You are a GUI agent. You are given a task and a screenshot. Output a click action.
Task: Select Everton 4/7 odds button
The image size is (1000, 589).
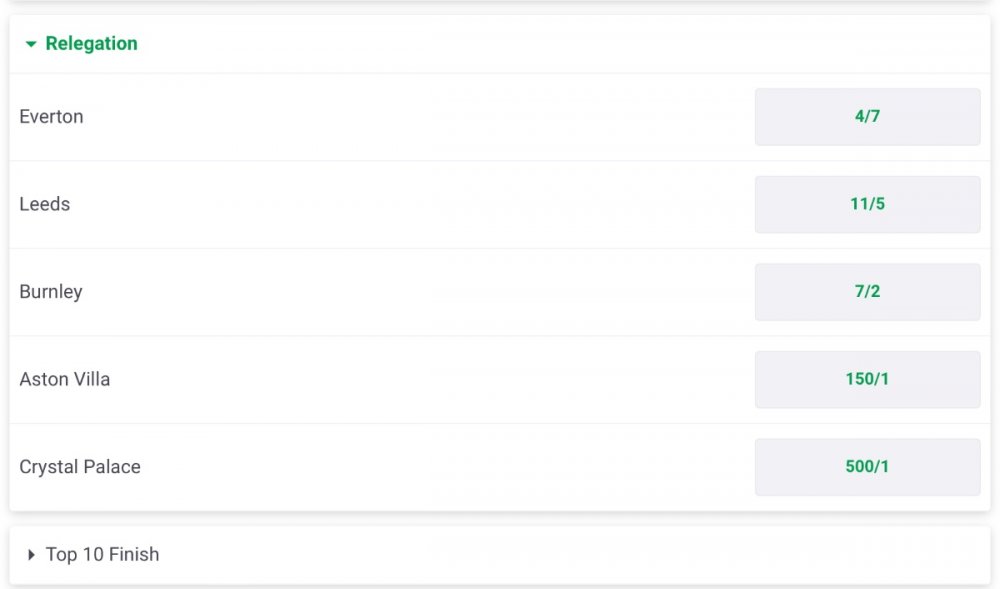pos(867,117)
